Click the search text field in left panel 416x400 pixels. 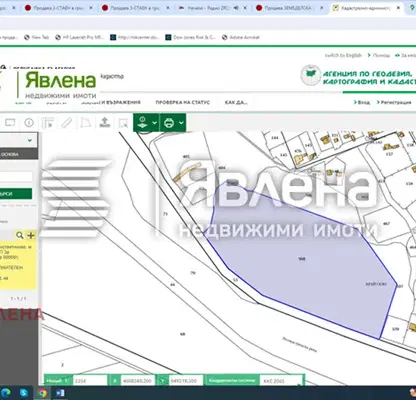click(16, 177)
